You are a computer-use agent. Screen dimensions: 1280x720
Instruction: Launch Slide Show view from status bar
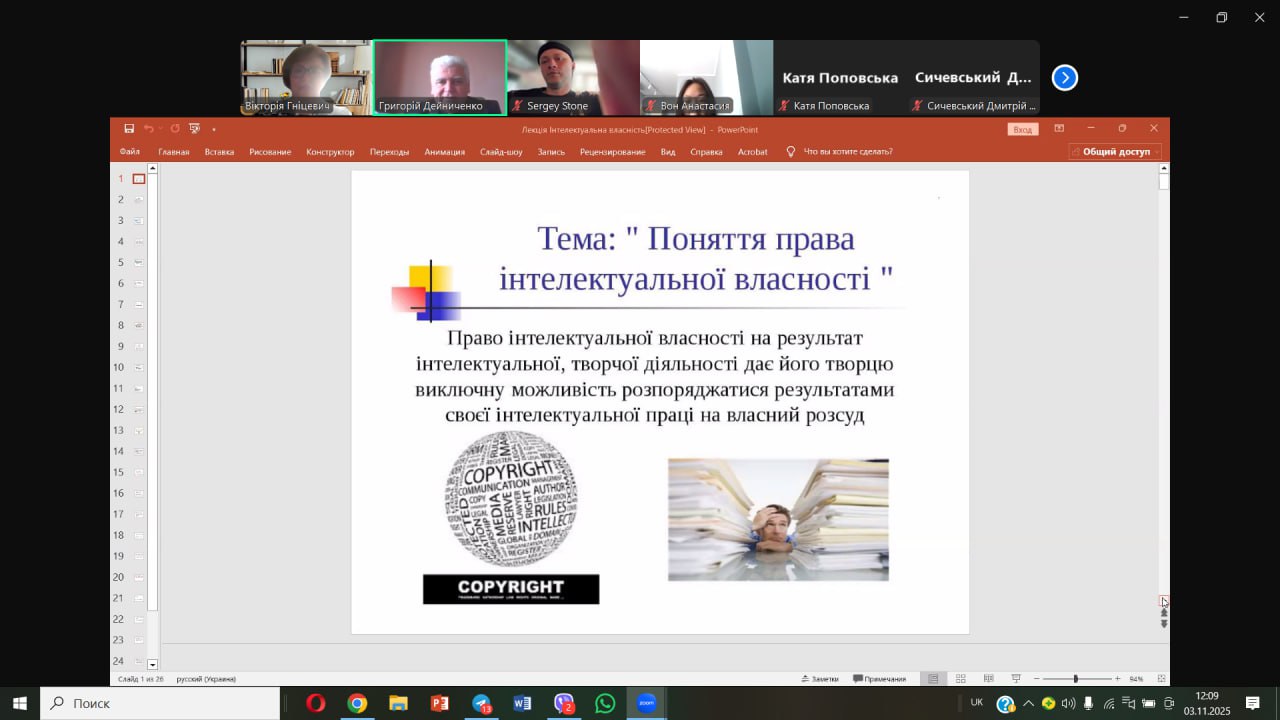(1016, 679)
